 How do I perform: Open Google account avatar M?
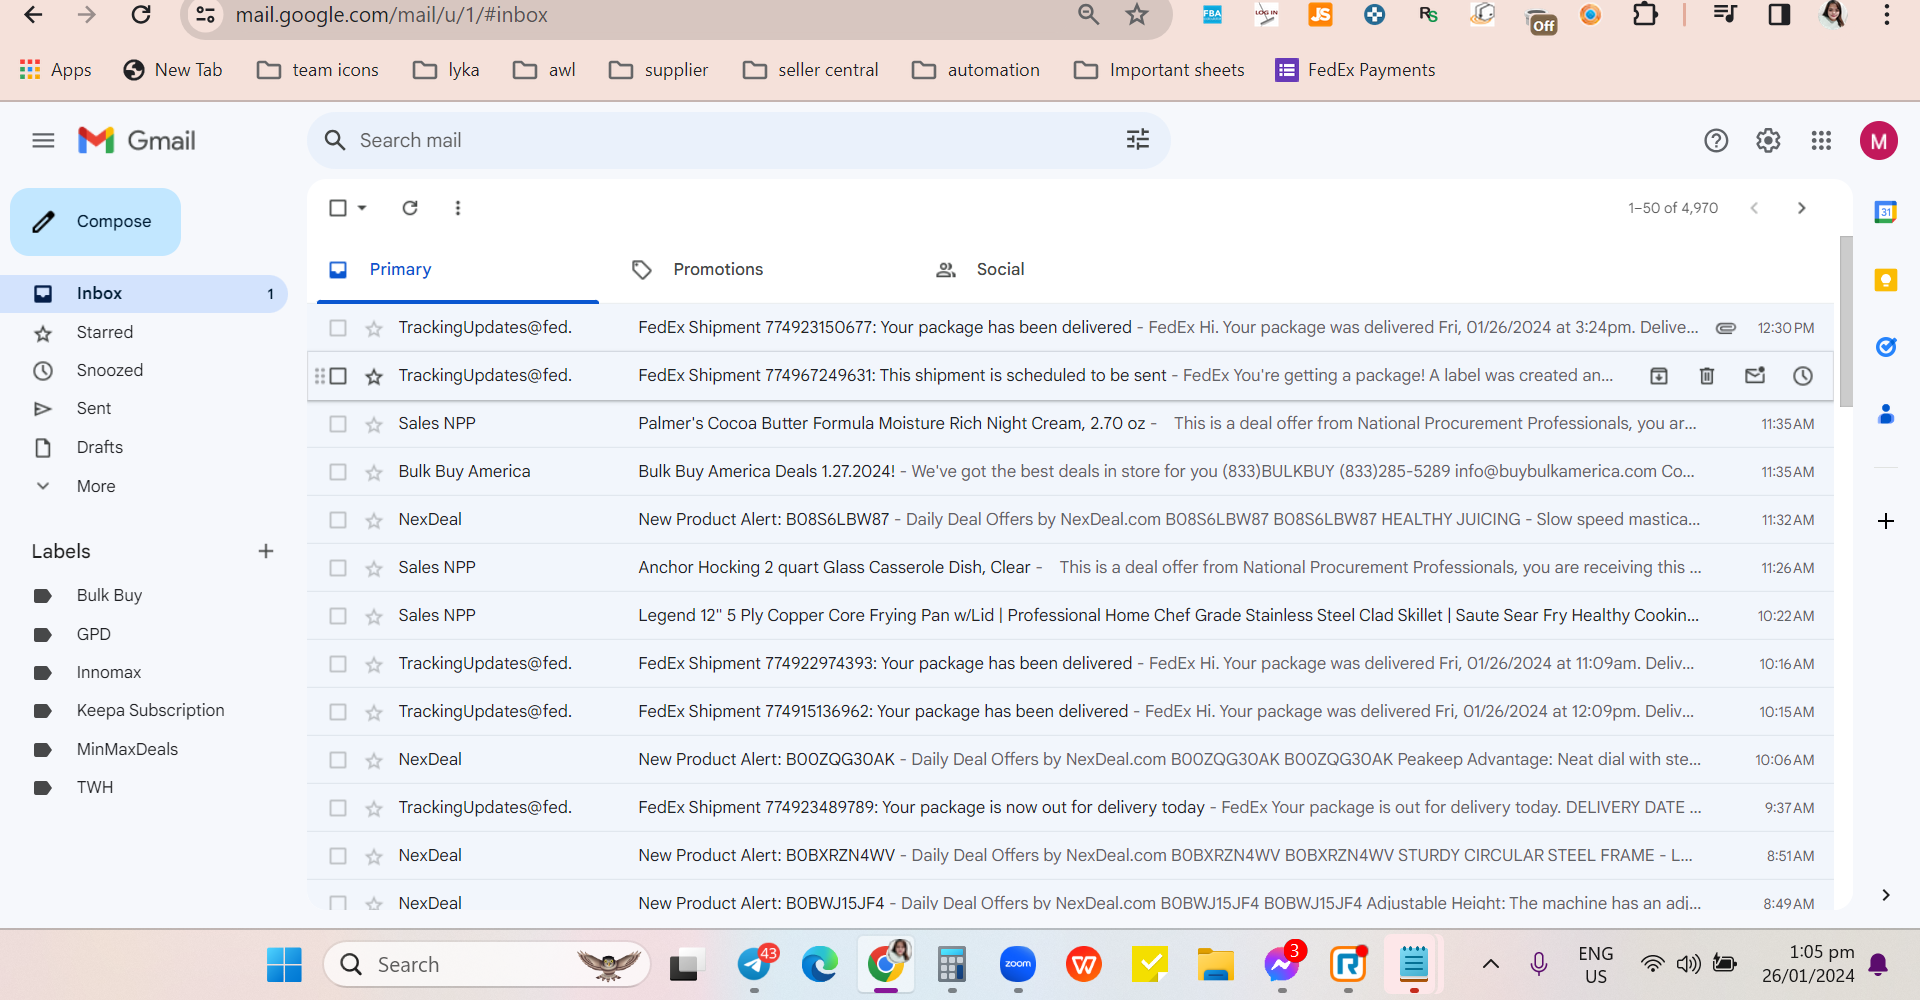pyautogui.click(x=1878, y=141)
